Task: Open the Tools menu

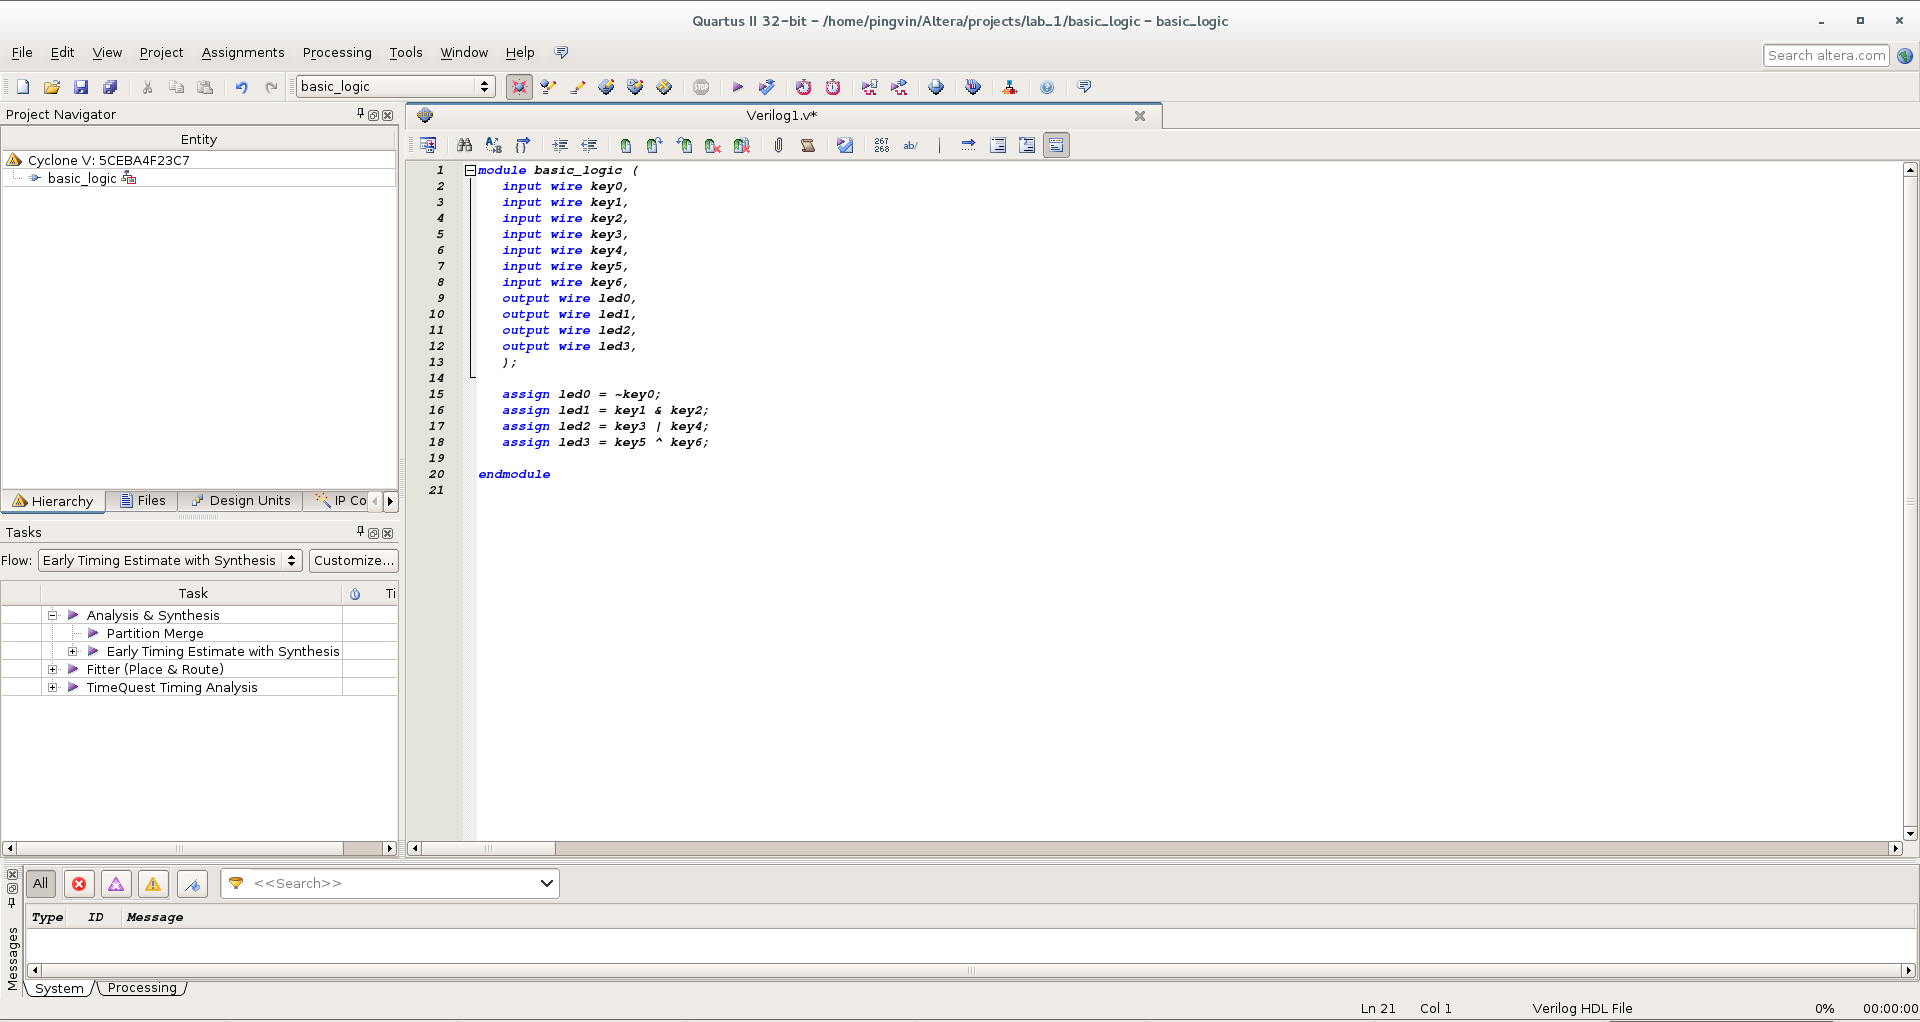Action: tap(406, 53)
